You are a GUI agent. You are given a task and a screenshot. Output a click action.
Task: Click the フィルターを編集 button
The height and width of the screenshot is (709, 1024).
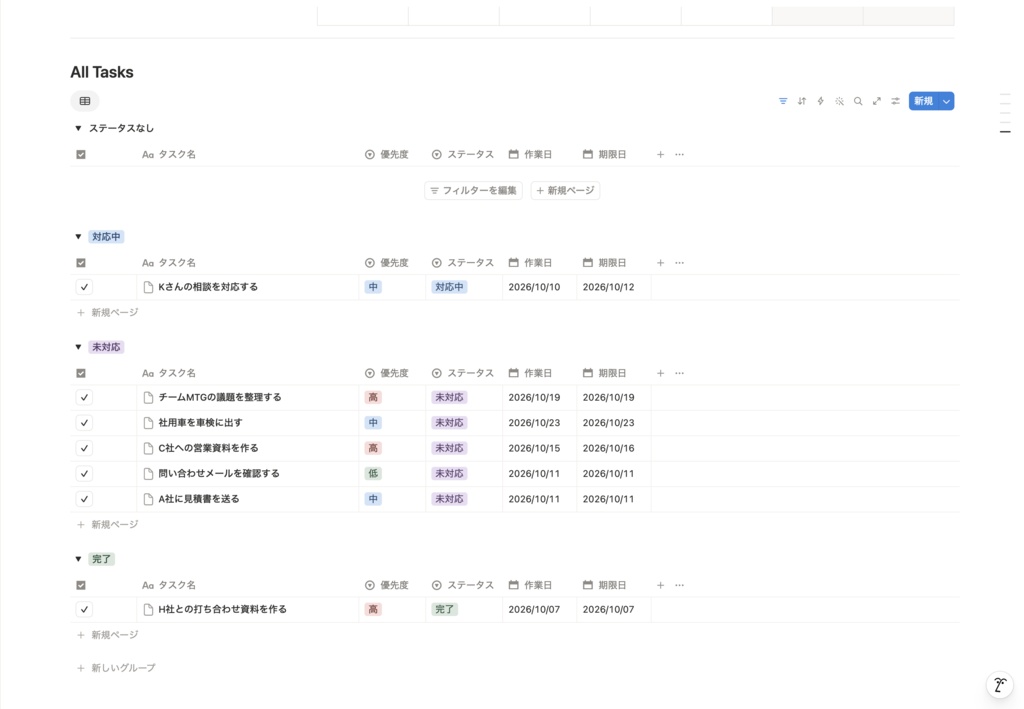pyautogui.click(x=473, y=191)
